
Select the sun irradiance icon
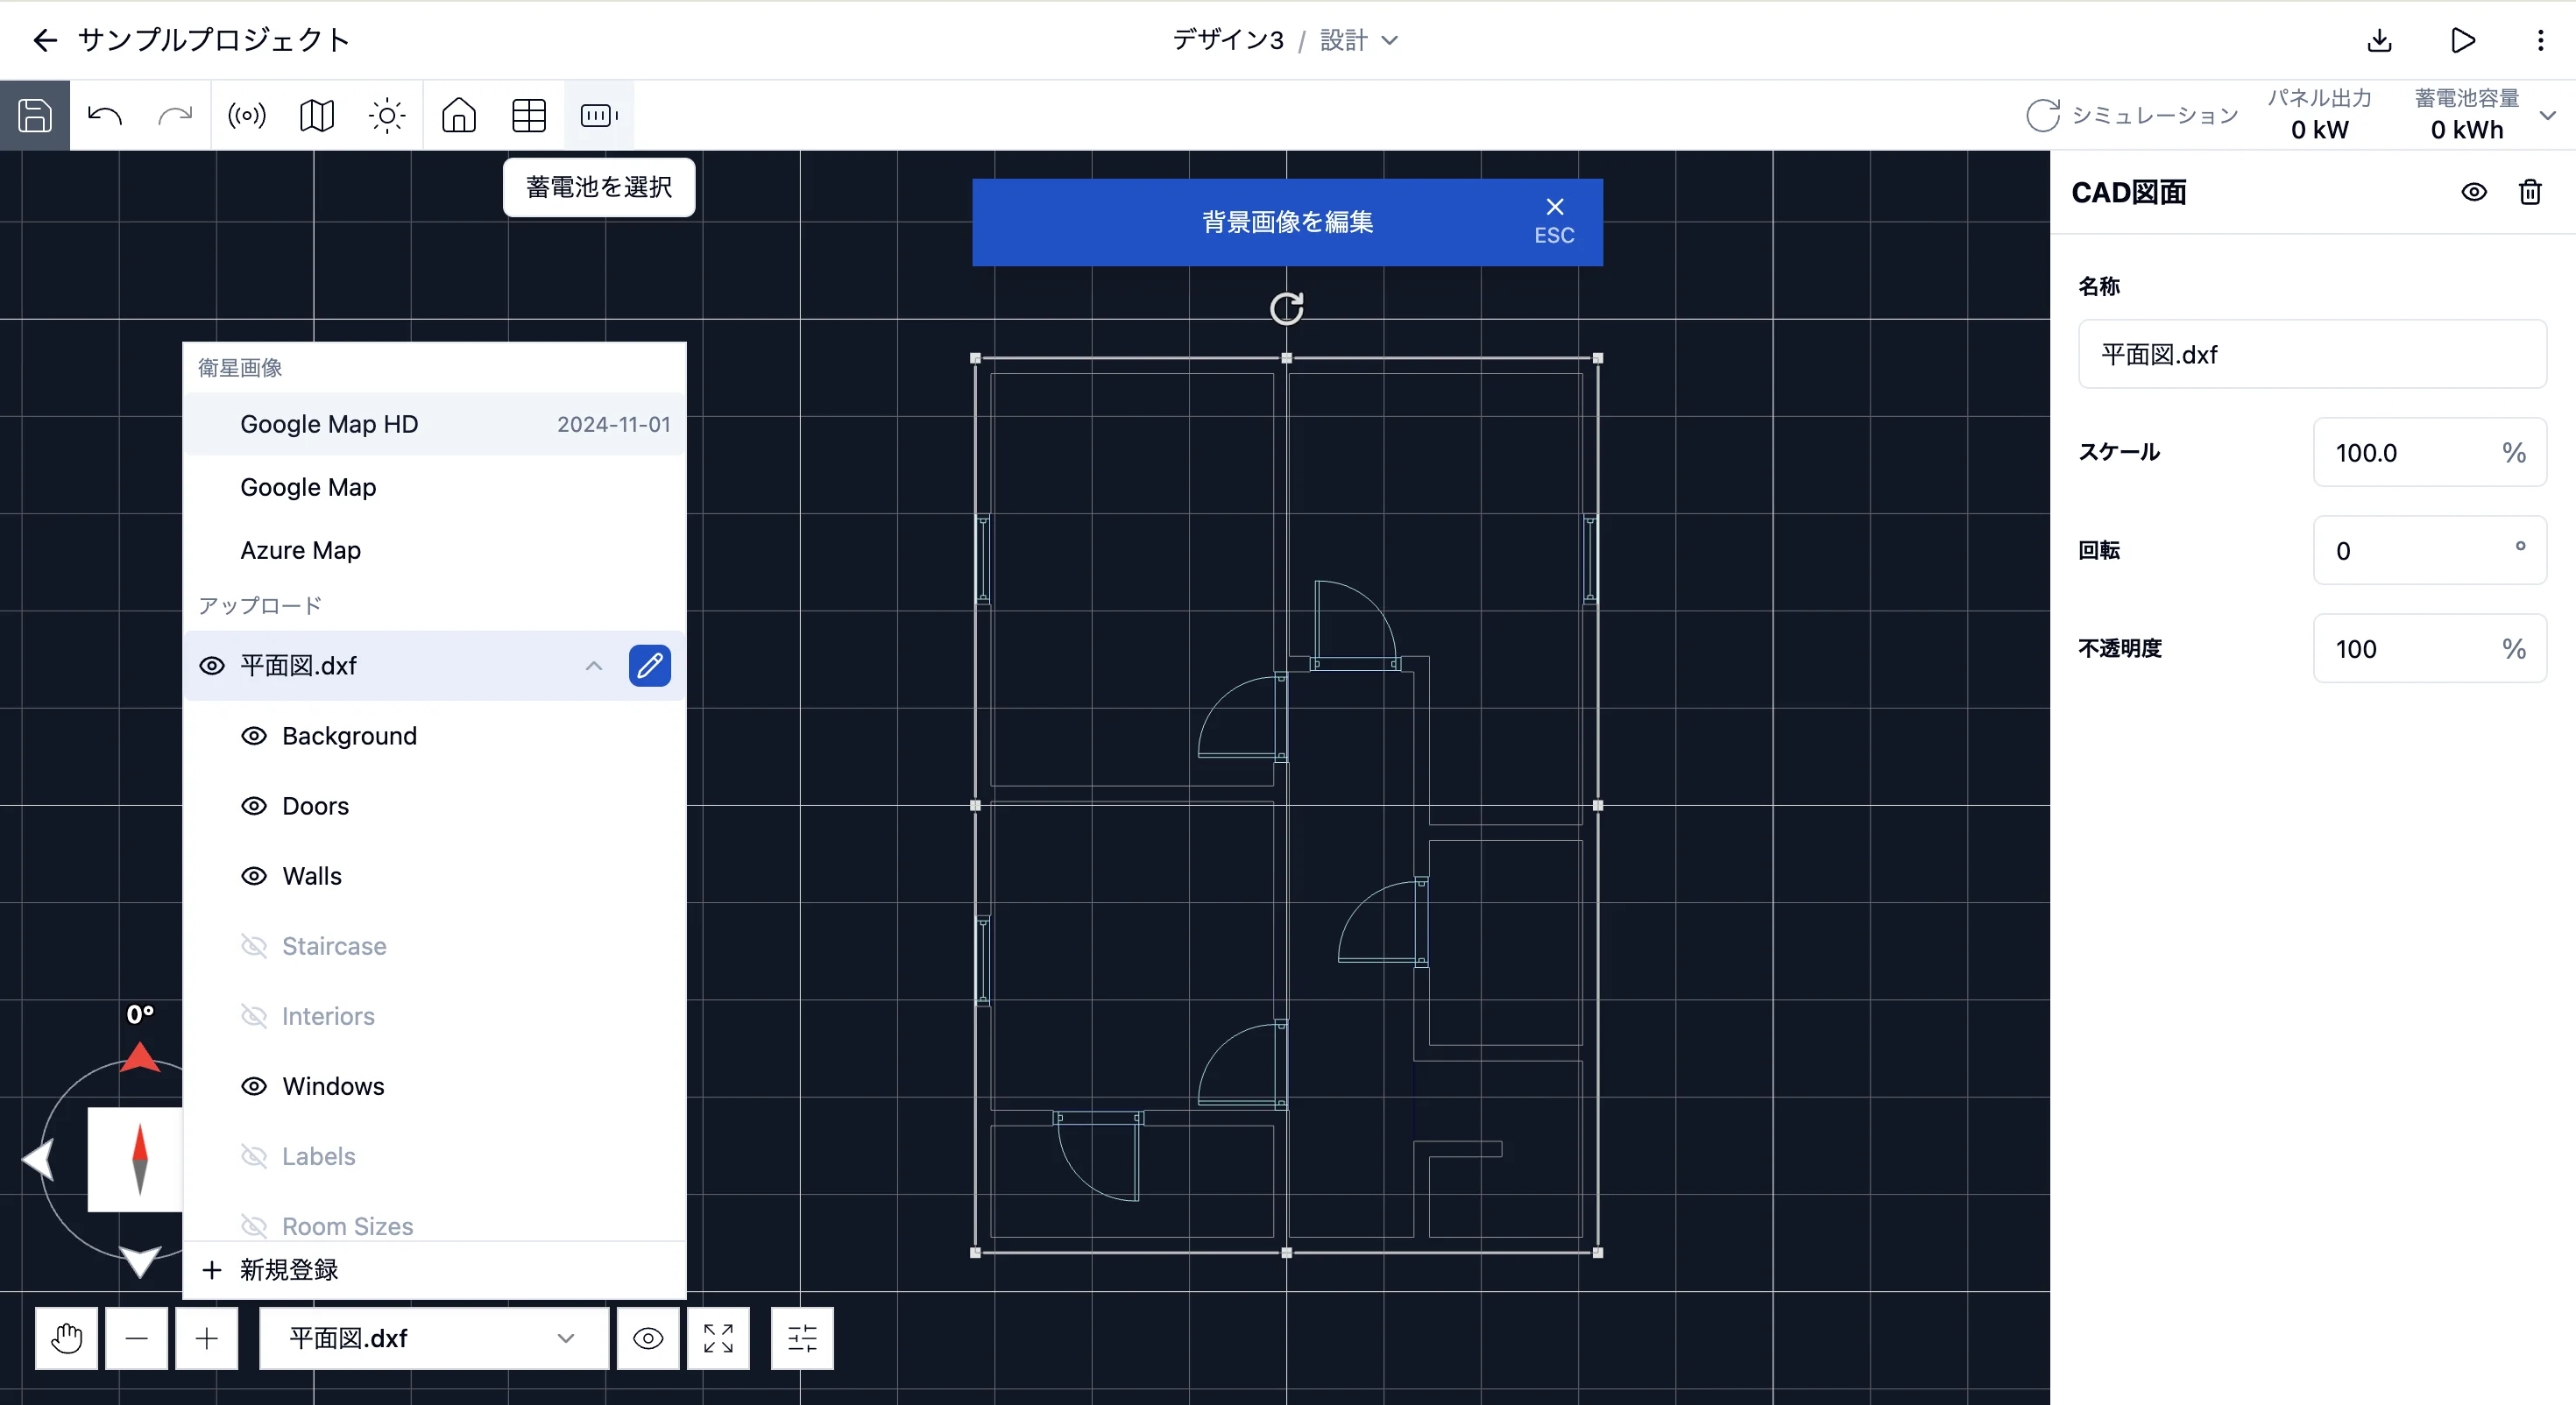[387, 116]
